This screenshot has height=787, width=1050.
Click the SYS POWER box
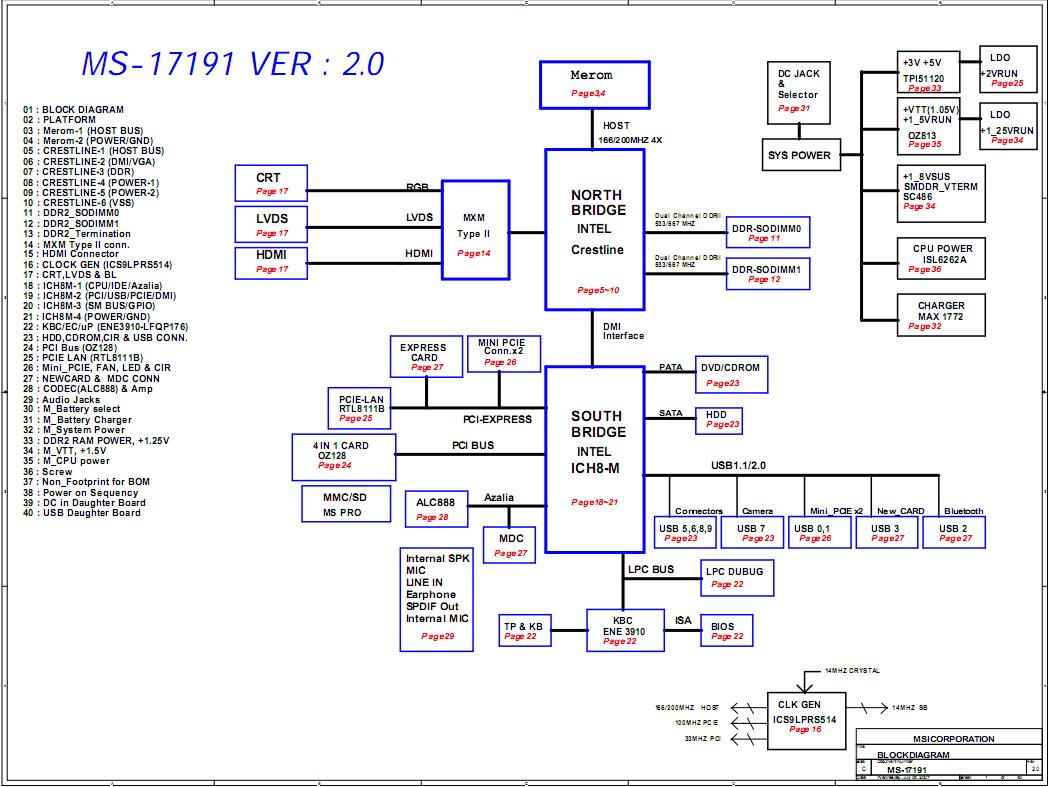801,155
